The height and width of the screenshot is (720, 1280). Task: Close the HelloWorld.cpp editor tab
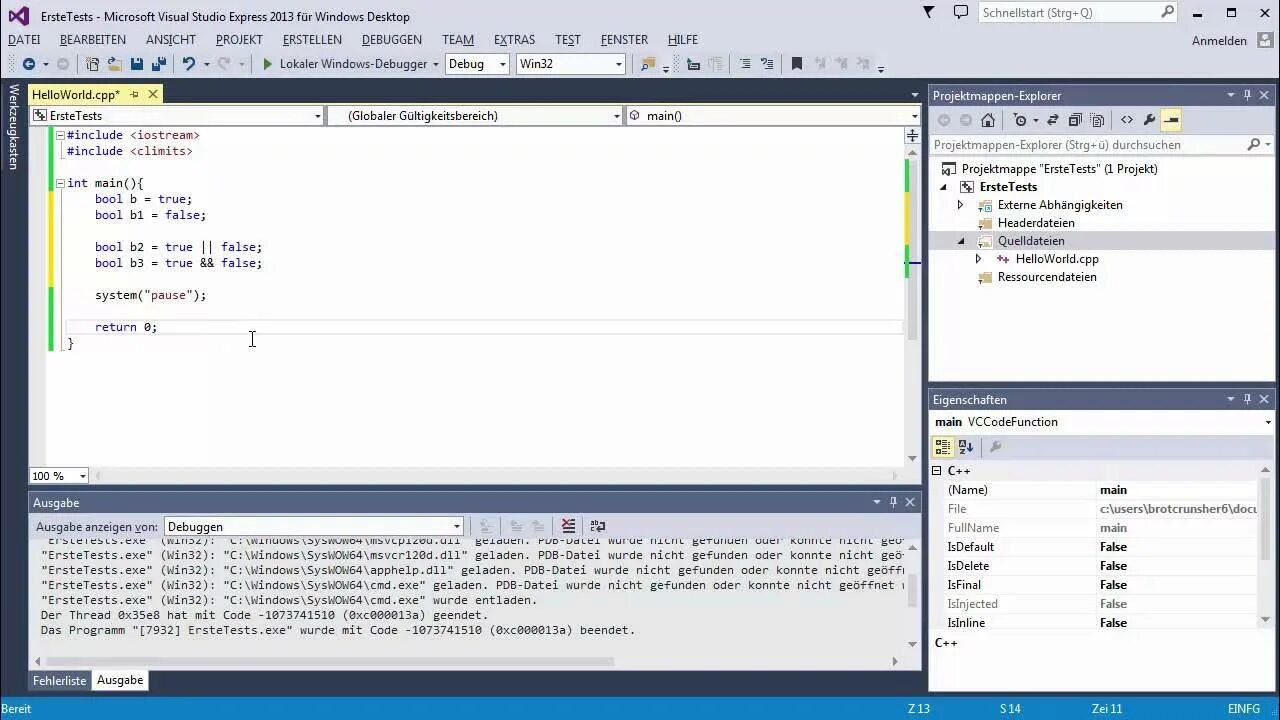coord(153,94)
